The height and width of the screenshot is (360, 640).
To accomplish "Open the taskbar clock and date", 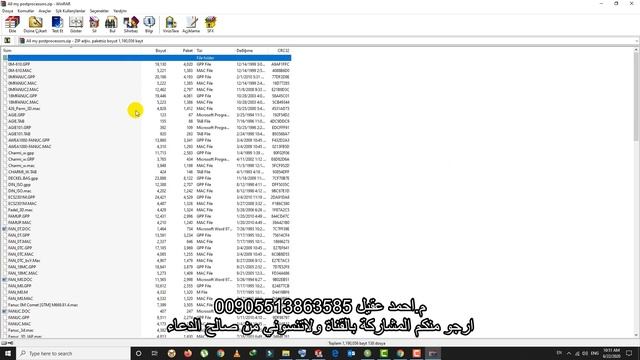I will 611,353.
